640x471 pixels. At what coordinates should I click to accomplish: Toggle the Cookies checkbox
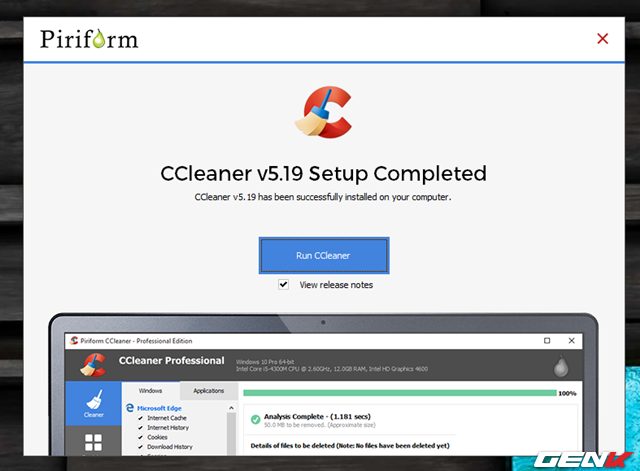click(x=139, y=437)
